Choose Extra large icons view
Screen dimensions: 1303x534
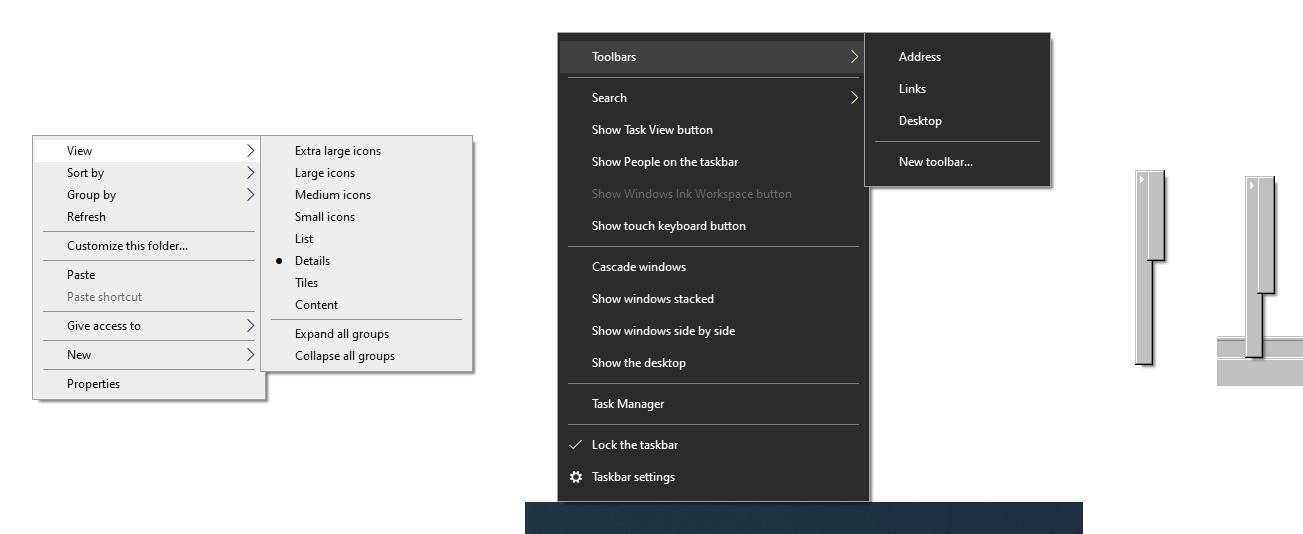pos(337,151)
